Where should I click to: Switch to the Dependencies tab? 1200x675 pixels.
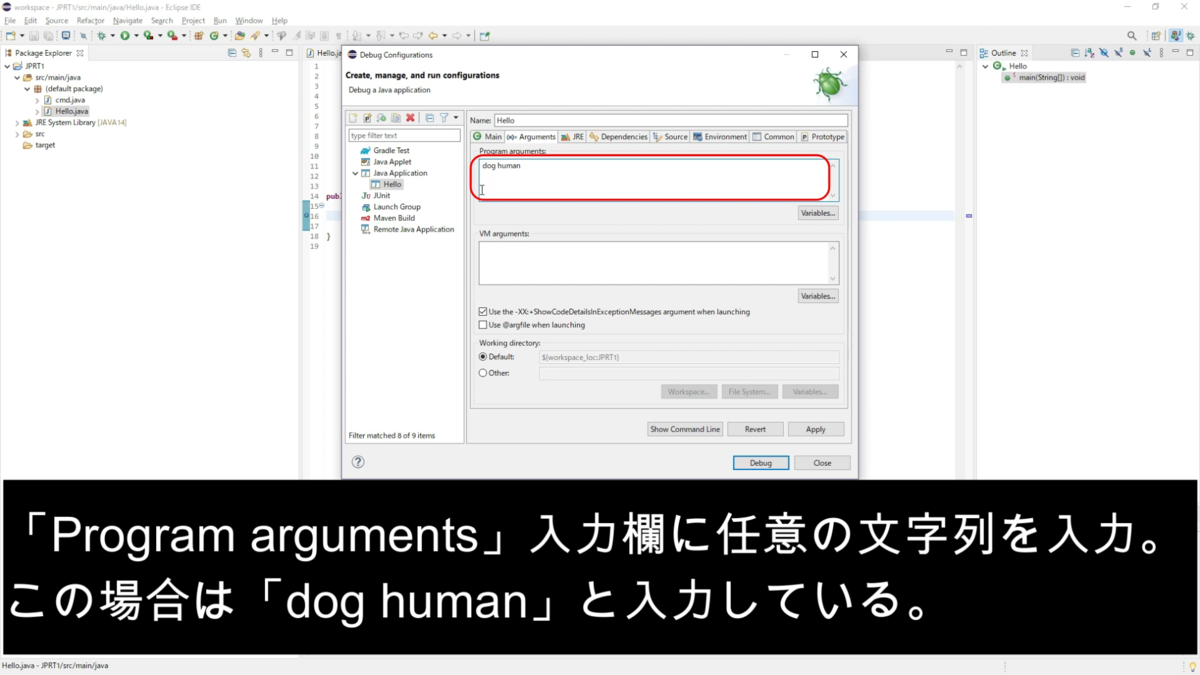coord(619,137)
